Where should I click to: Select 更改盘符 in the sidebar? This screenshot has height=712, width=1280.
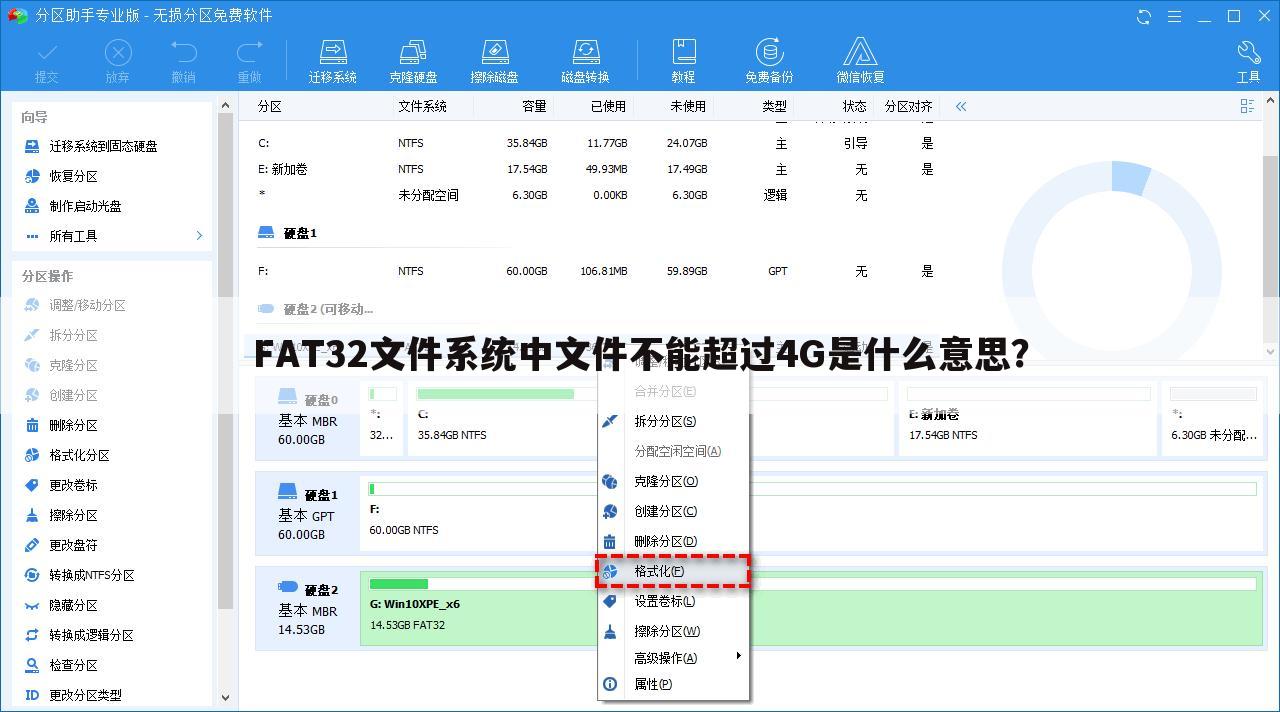click(x=73, y=545)
